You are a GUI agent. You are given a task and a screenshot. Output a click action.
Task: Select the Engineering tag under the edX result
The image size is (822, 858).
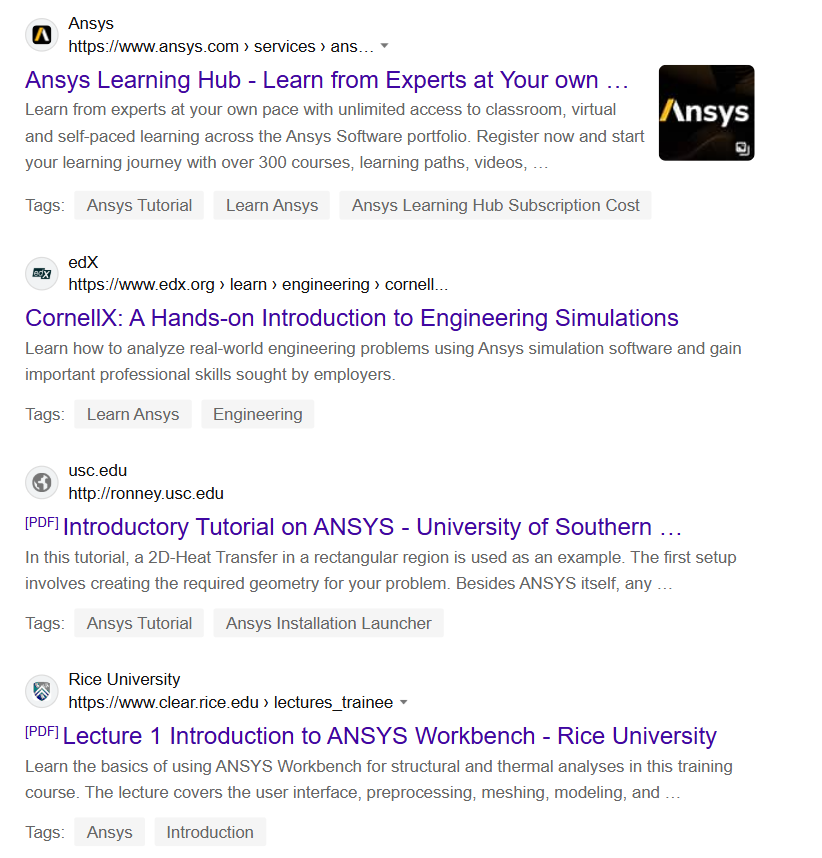click(x=257, y=414)
